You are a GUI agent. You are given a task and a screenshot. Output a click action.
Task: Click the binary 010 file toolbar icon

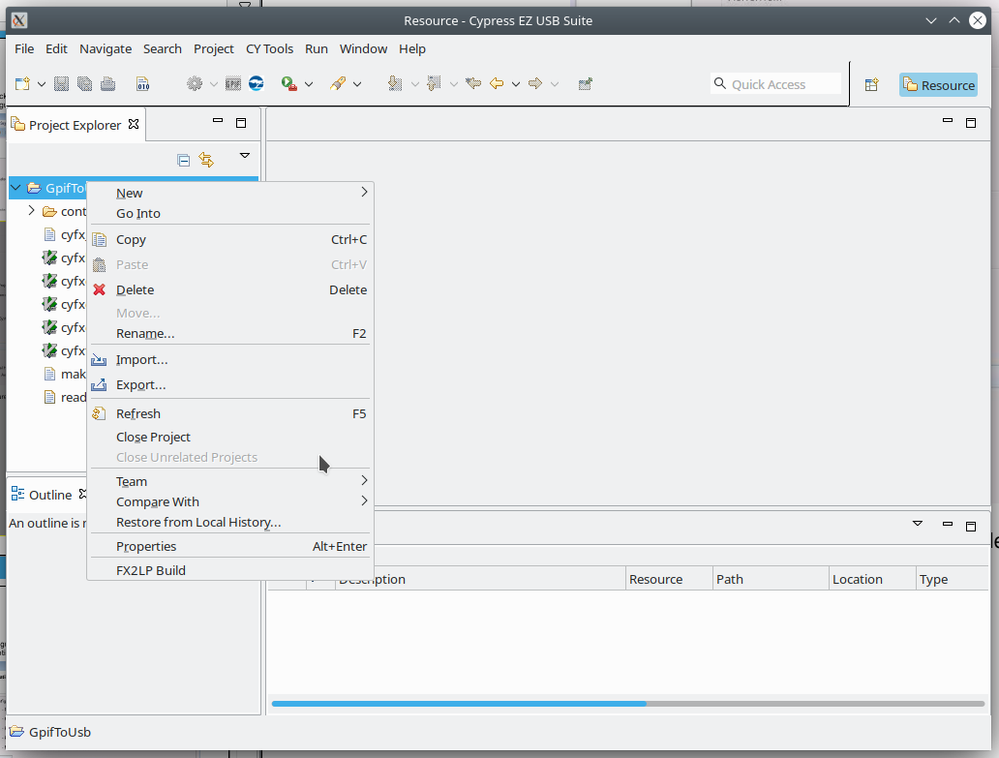143,83
